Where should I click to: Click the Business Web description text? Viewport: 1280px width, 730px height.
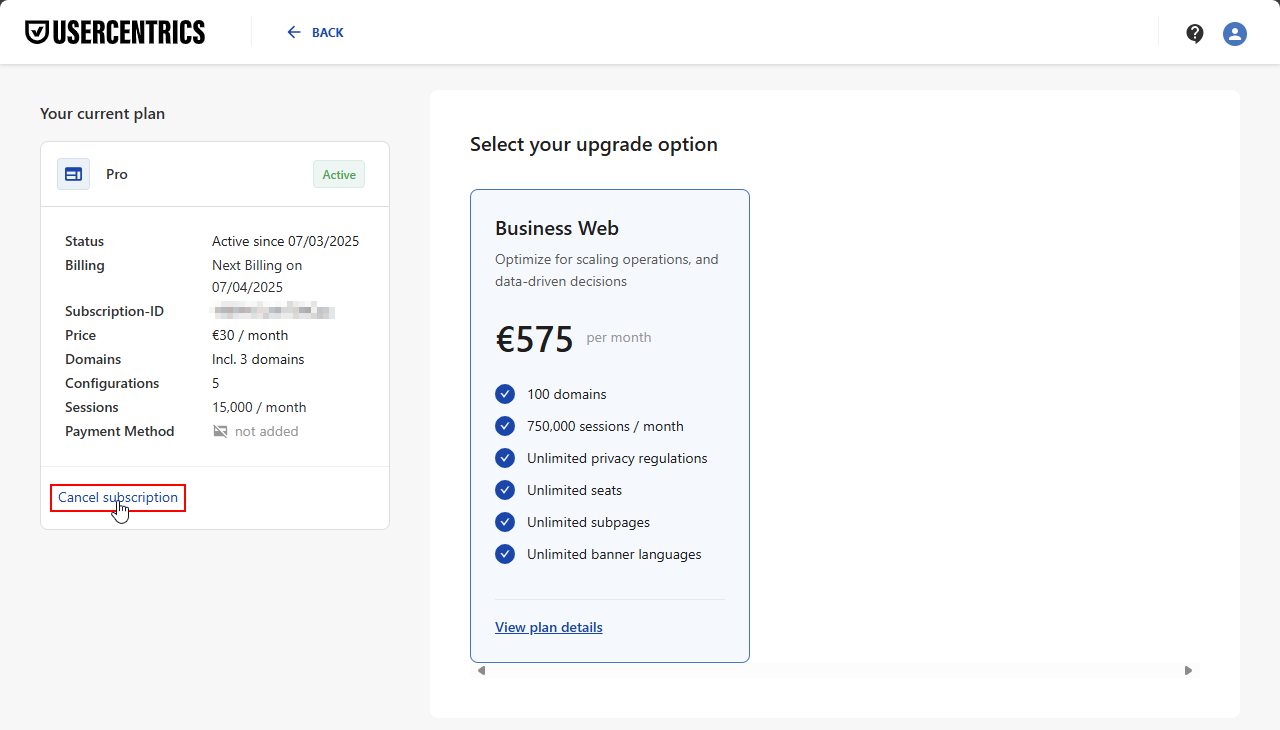(x=607, y=270)
